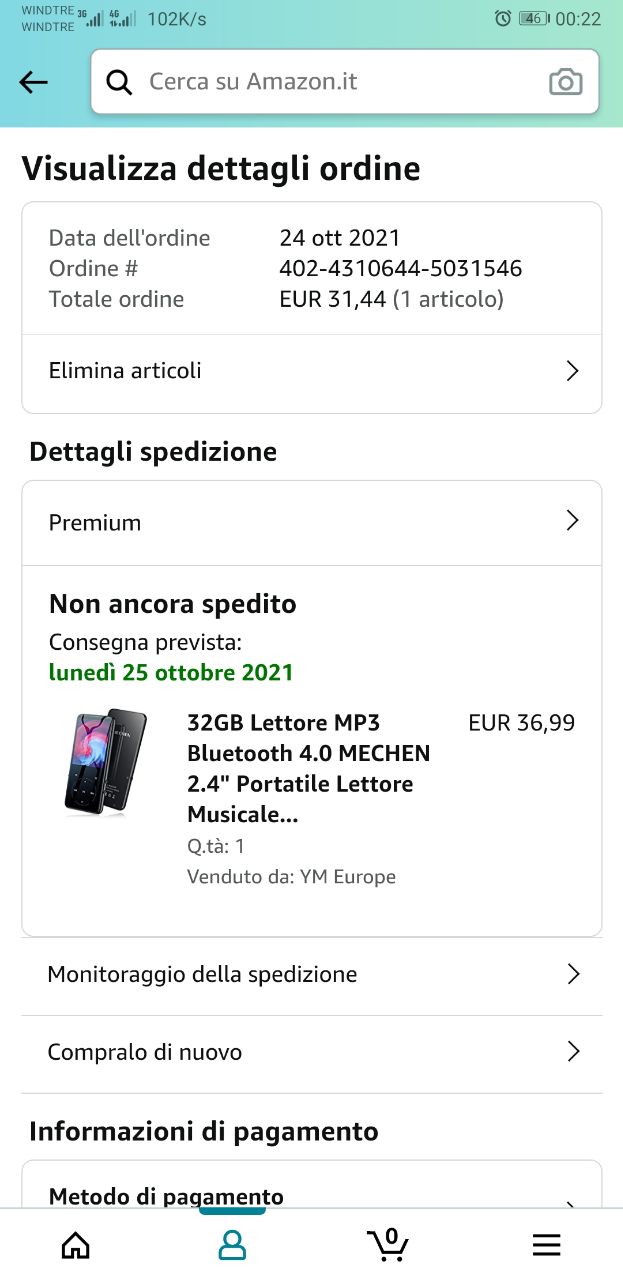This screenshot has width=623, height=1280.
Task: Open Monitoraggio della spedizione chevron
Action: (573, 974)
